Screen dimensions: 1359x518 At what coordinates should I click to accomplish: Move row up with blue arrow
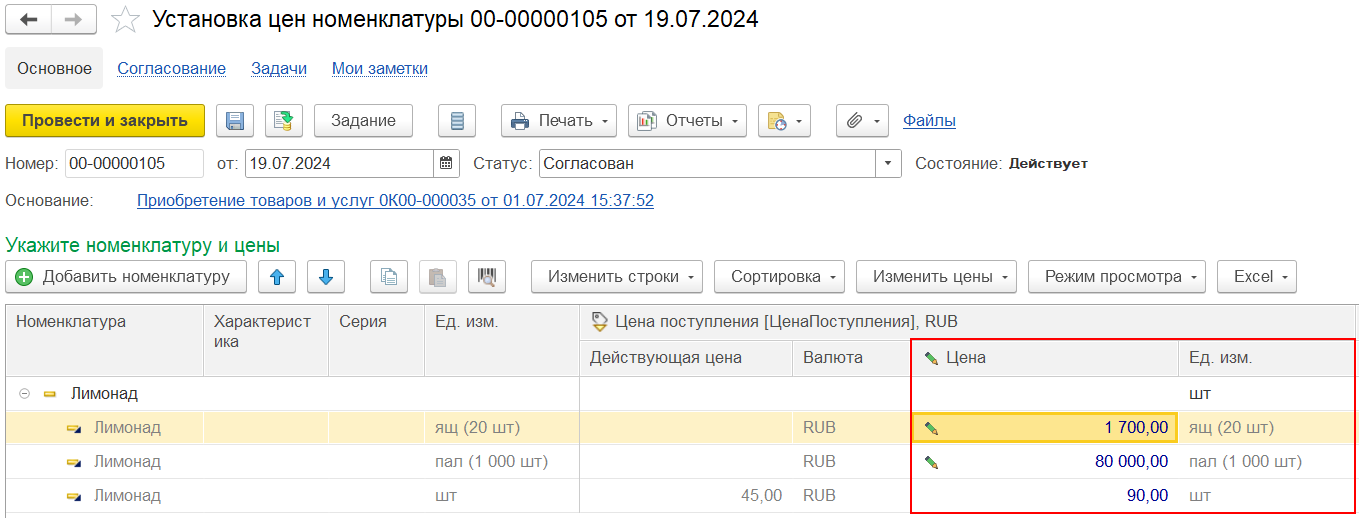(x=277, y=277)
